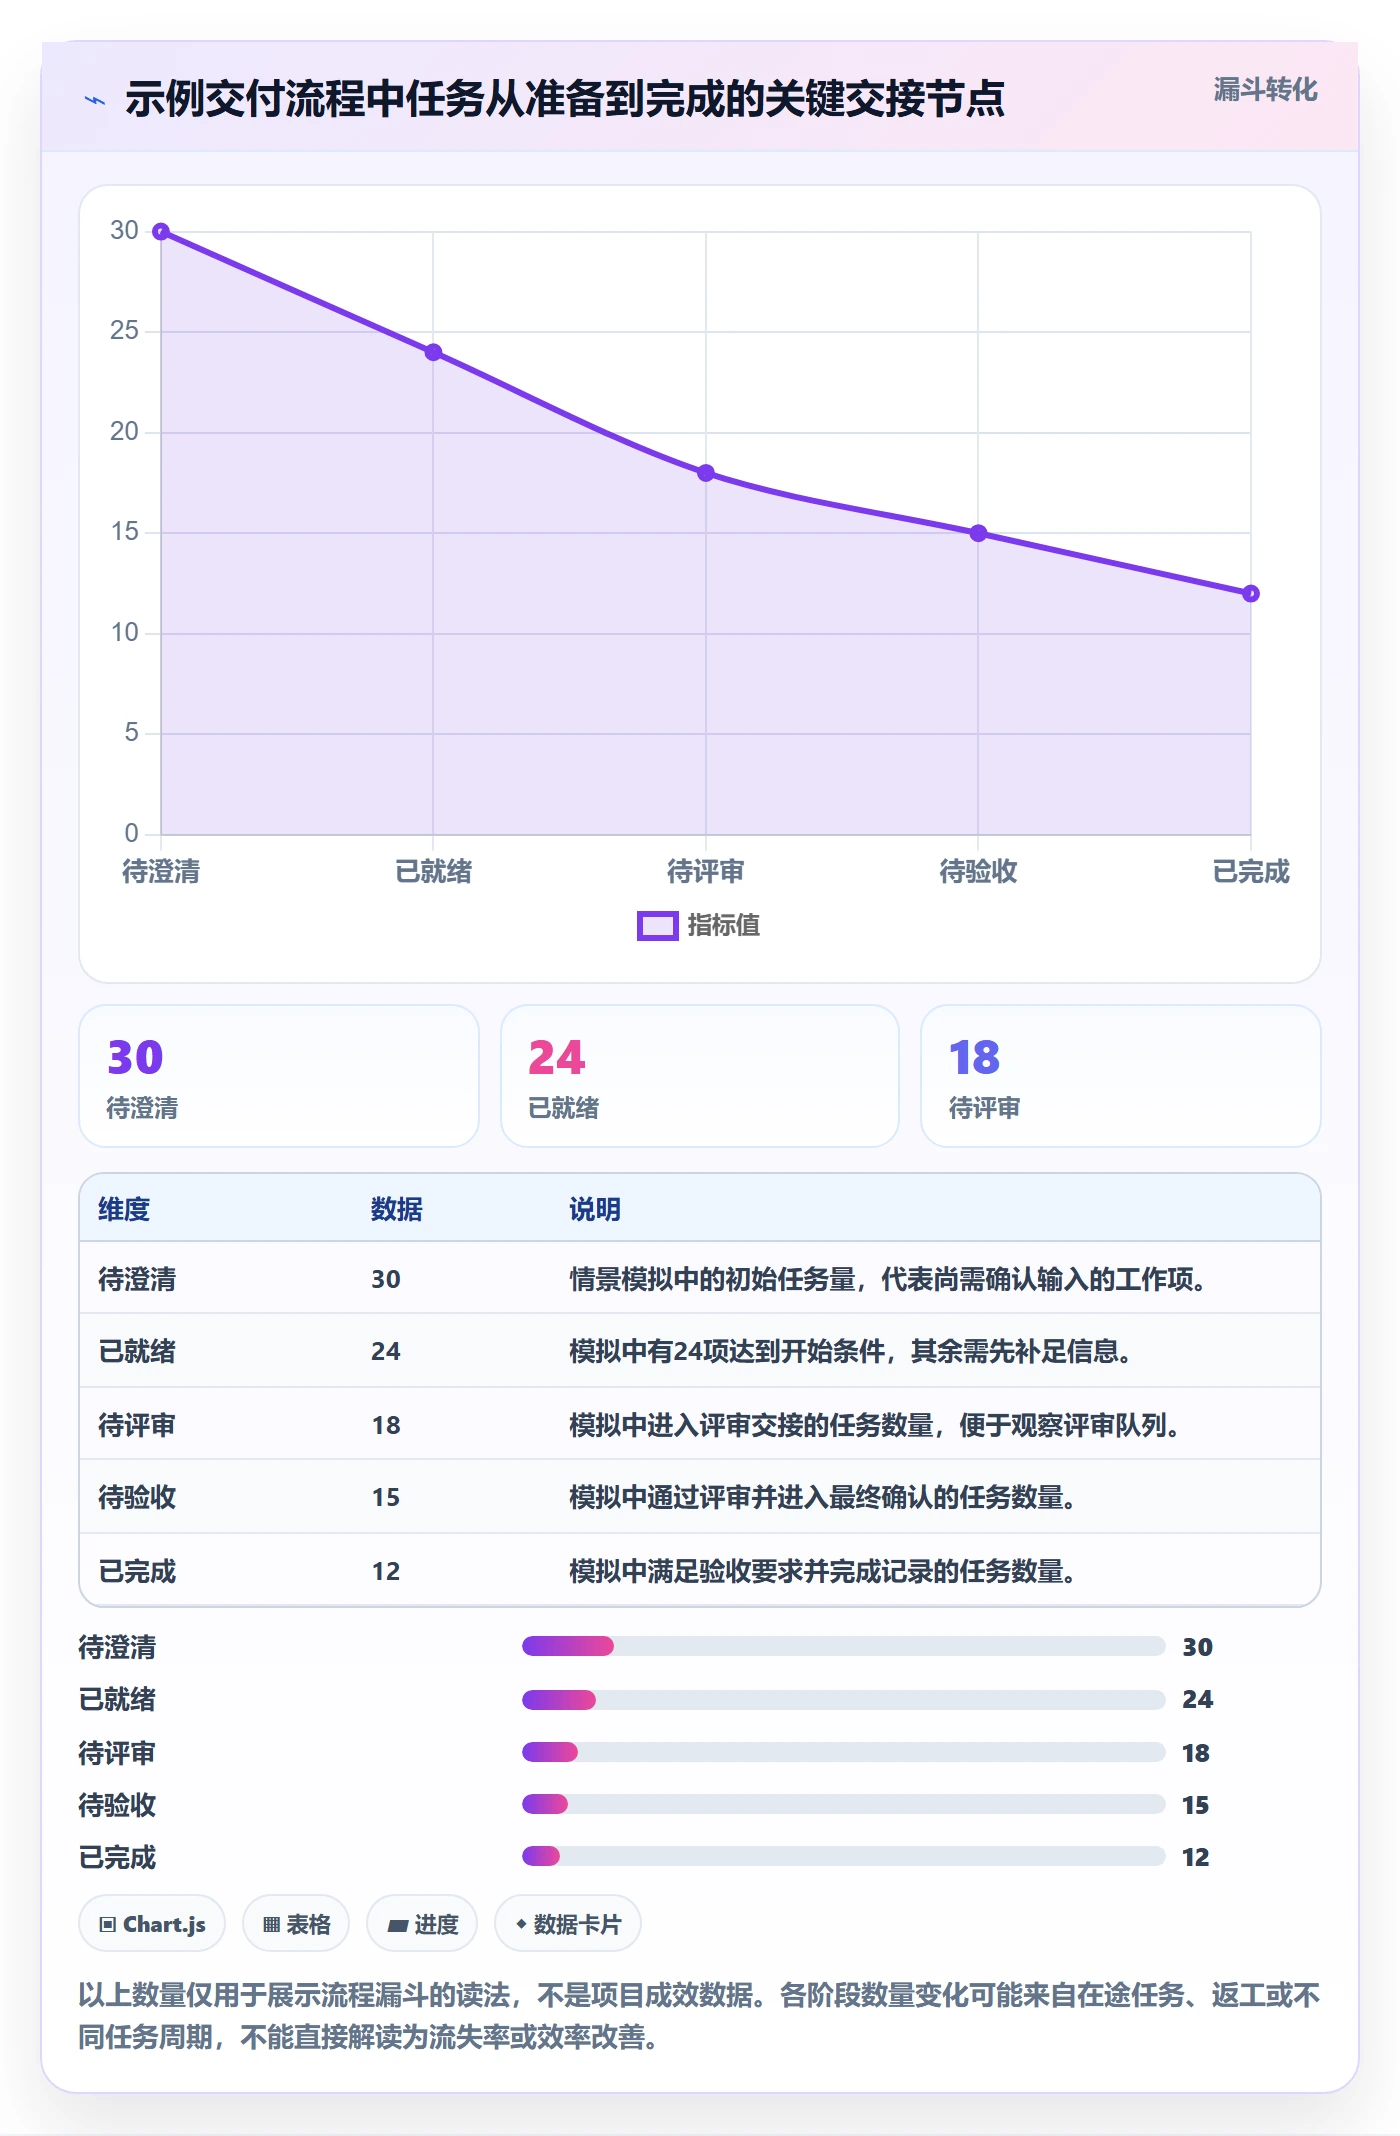The image size is (1400, 2136).
Task: Click the bar icon in 进度 chip
Action: coord(397,1925)
